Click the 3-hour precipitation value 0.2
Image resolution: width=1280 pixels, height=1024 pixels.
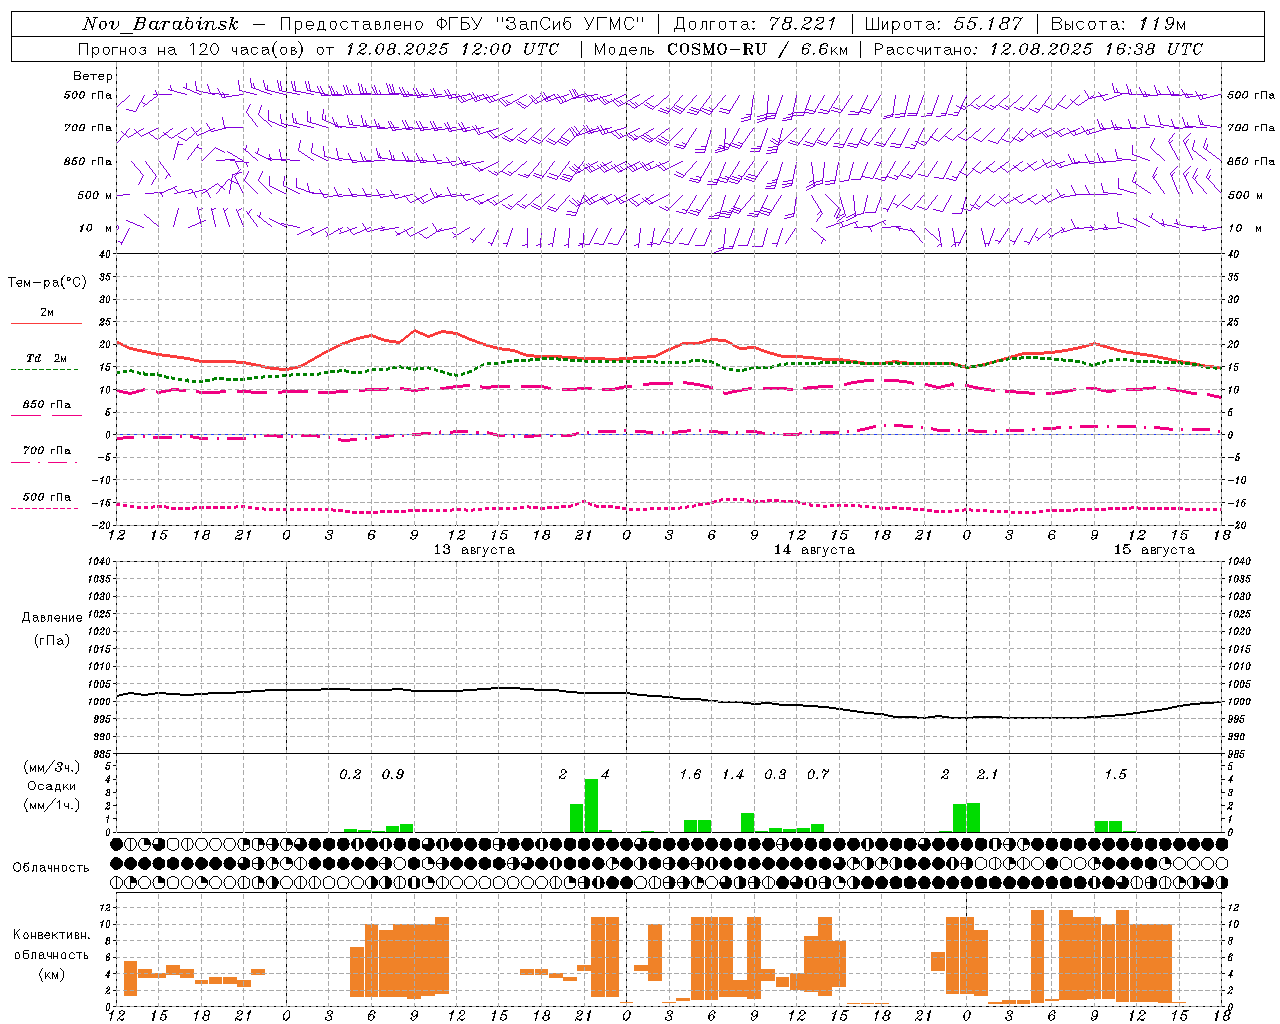(350, 774)
